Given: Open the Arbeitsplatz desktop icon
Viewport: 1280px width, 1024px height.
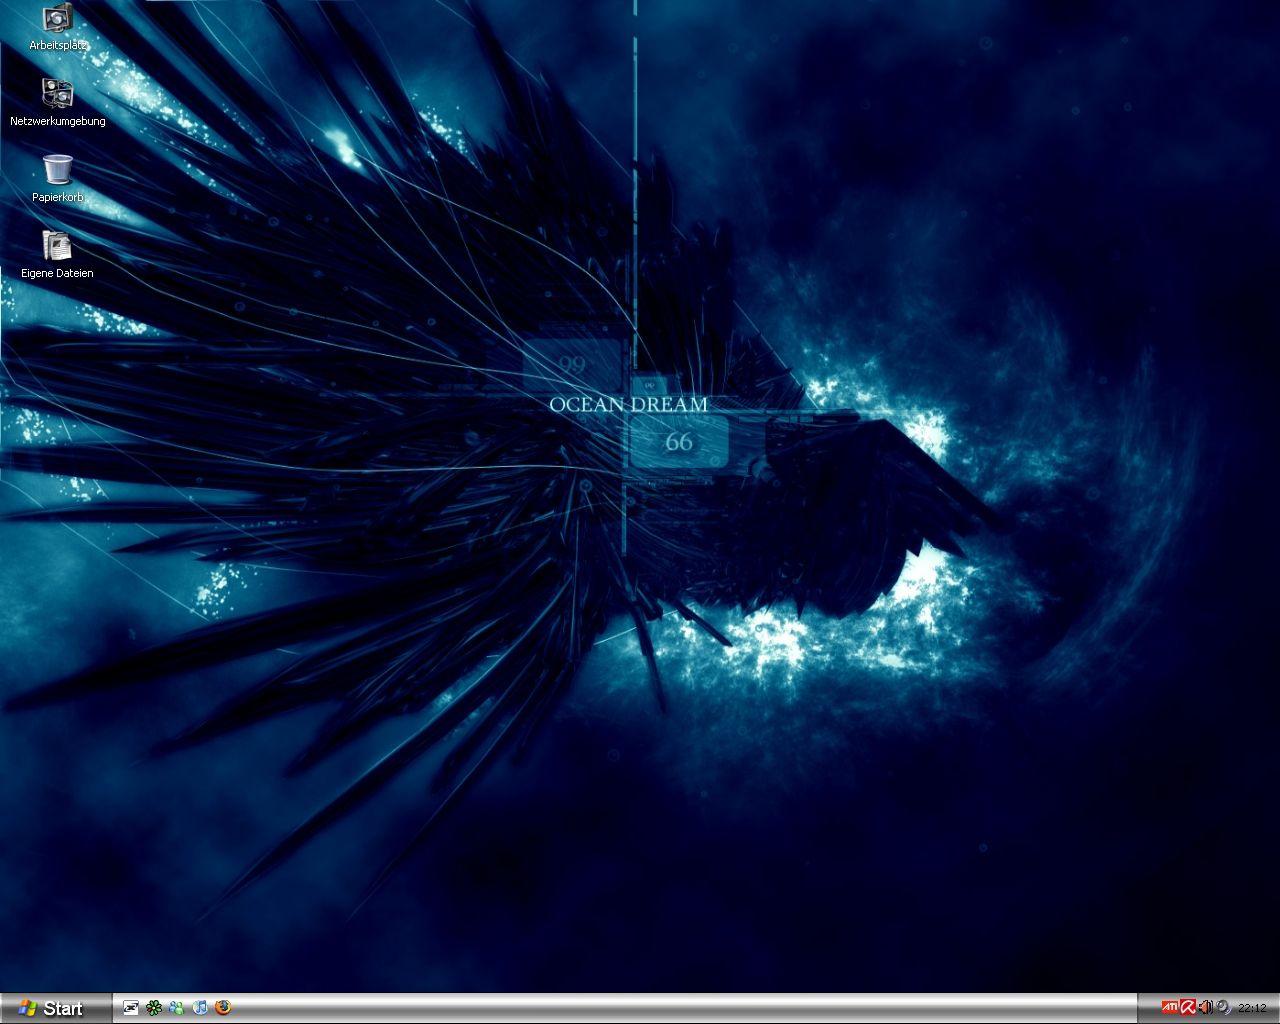Looking at the screenshot, I should click(58, 18).
